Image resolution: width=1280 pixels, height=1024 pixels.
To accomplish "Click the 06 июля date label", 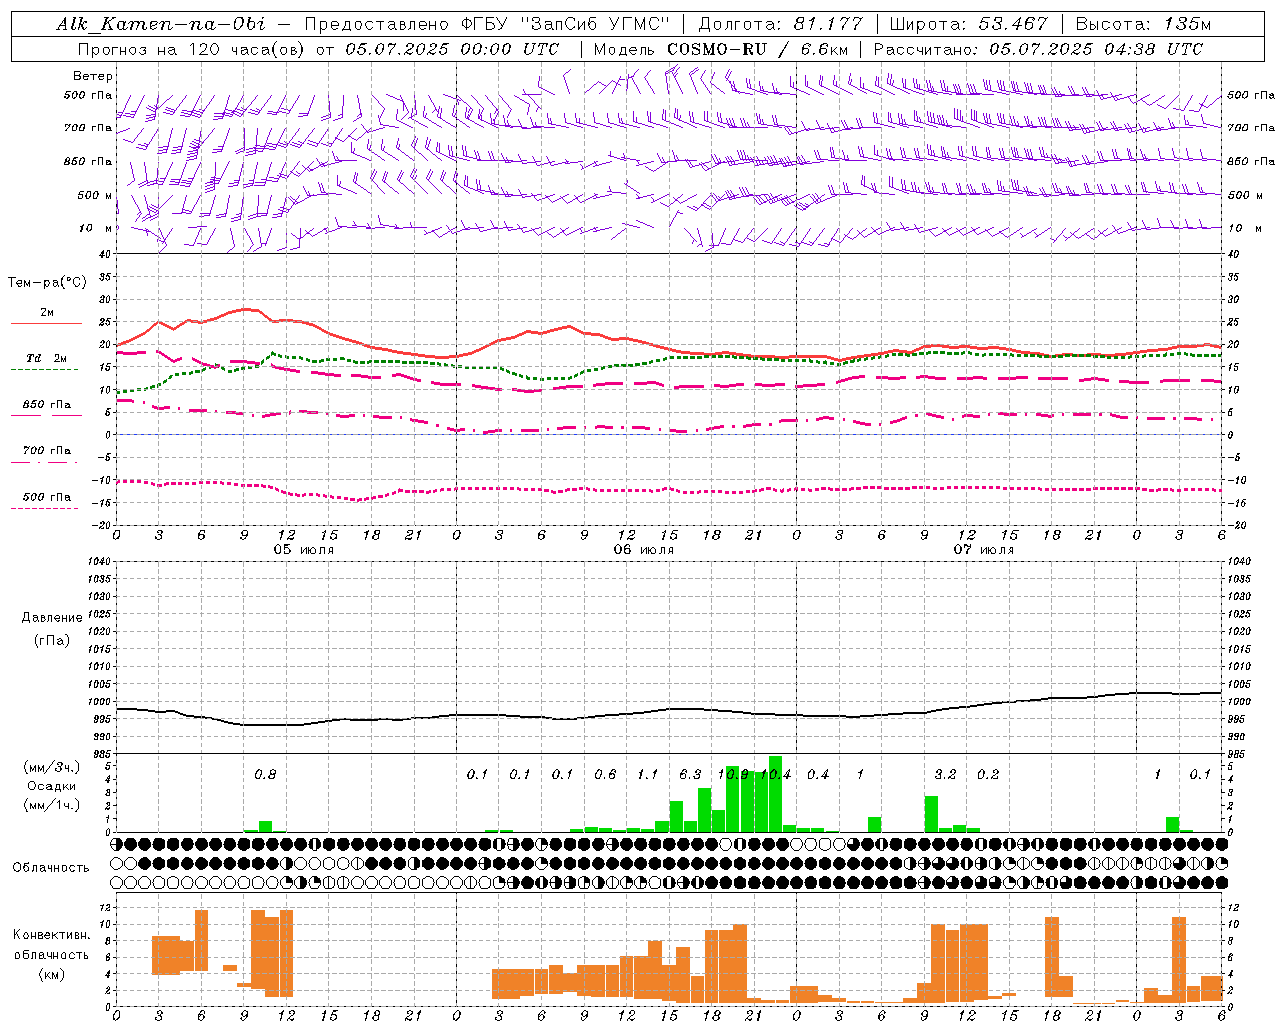I will [x=644, y=550].
